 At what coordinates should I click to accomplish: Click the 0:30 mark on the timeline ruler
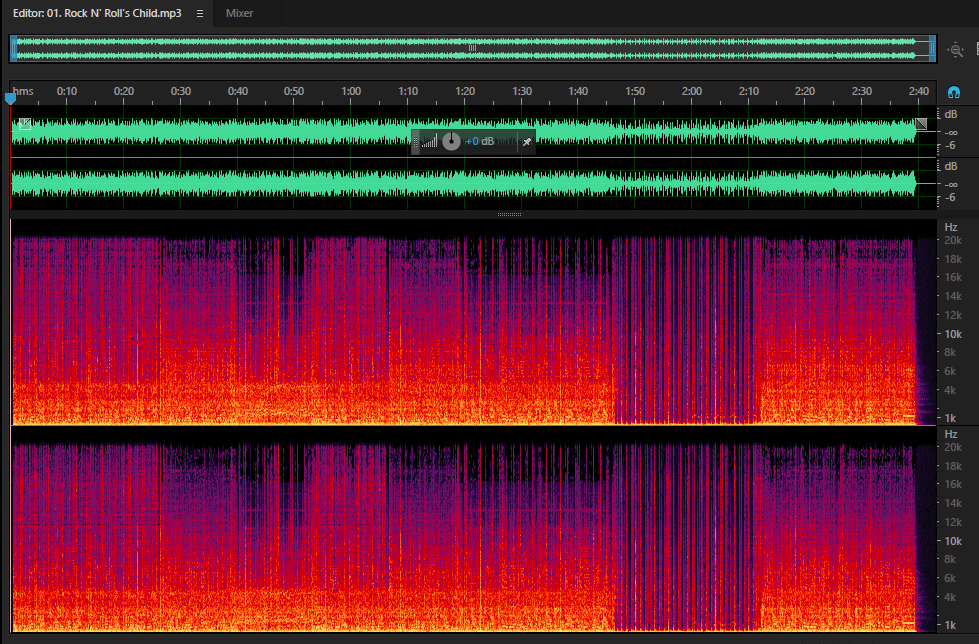click(180, 91)
